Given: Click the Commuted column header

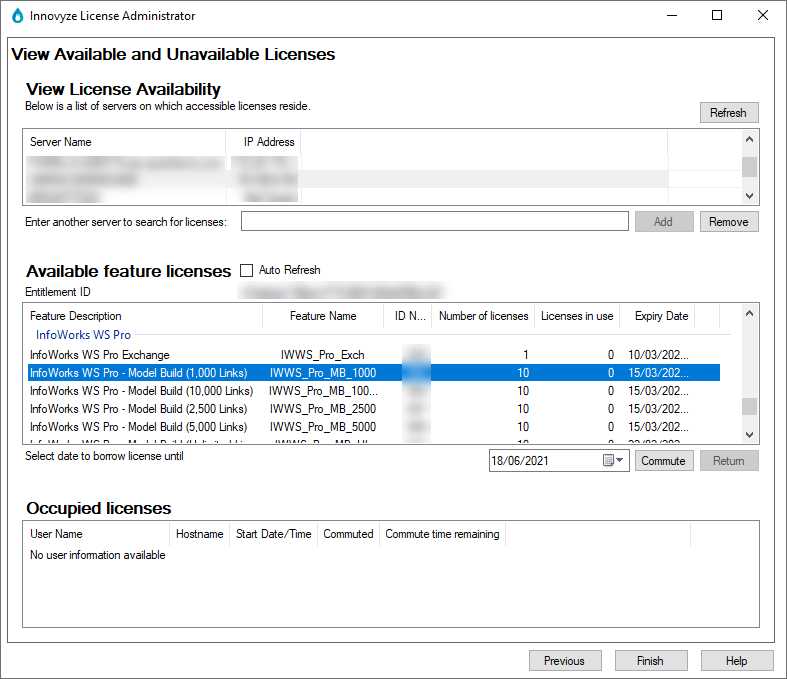Looking at the screenshot, I should (x=348, y=534).
